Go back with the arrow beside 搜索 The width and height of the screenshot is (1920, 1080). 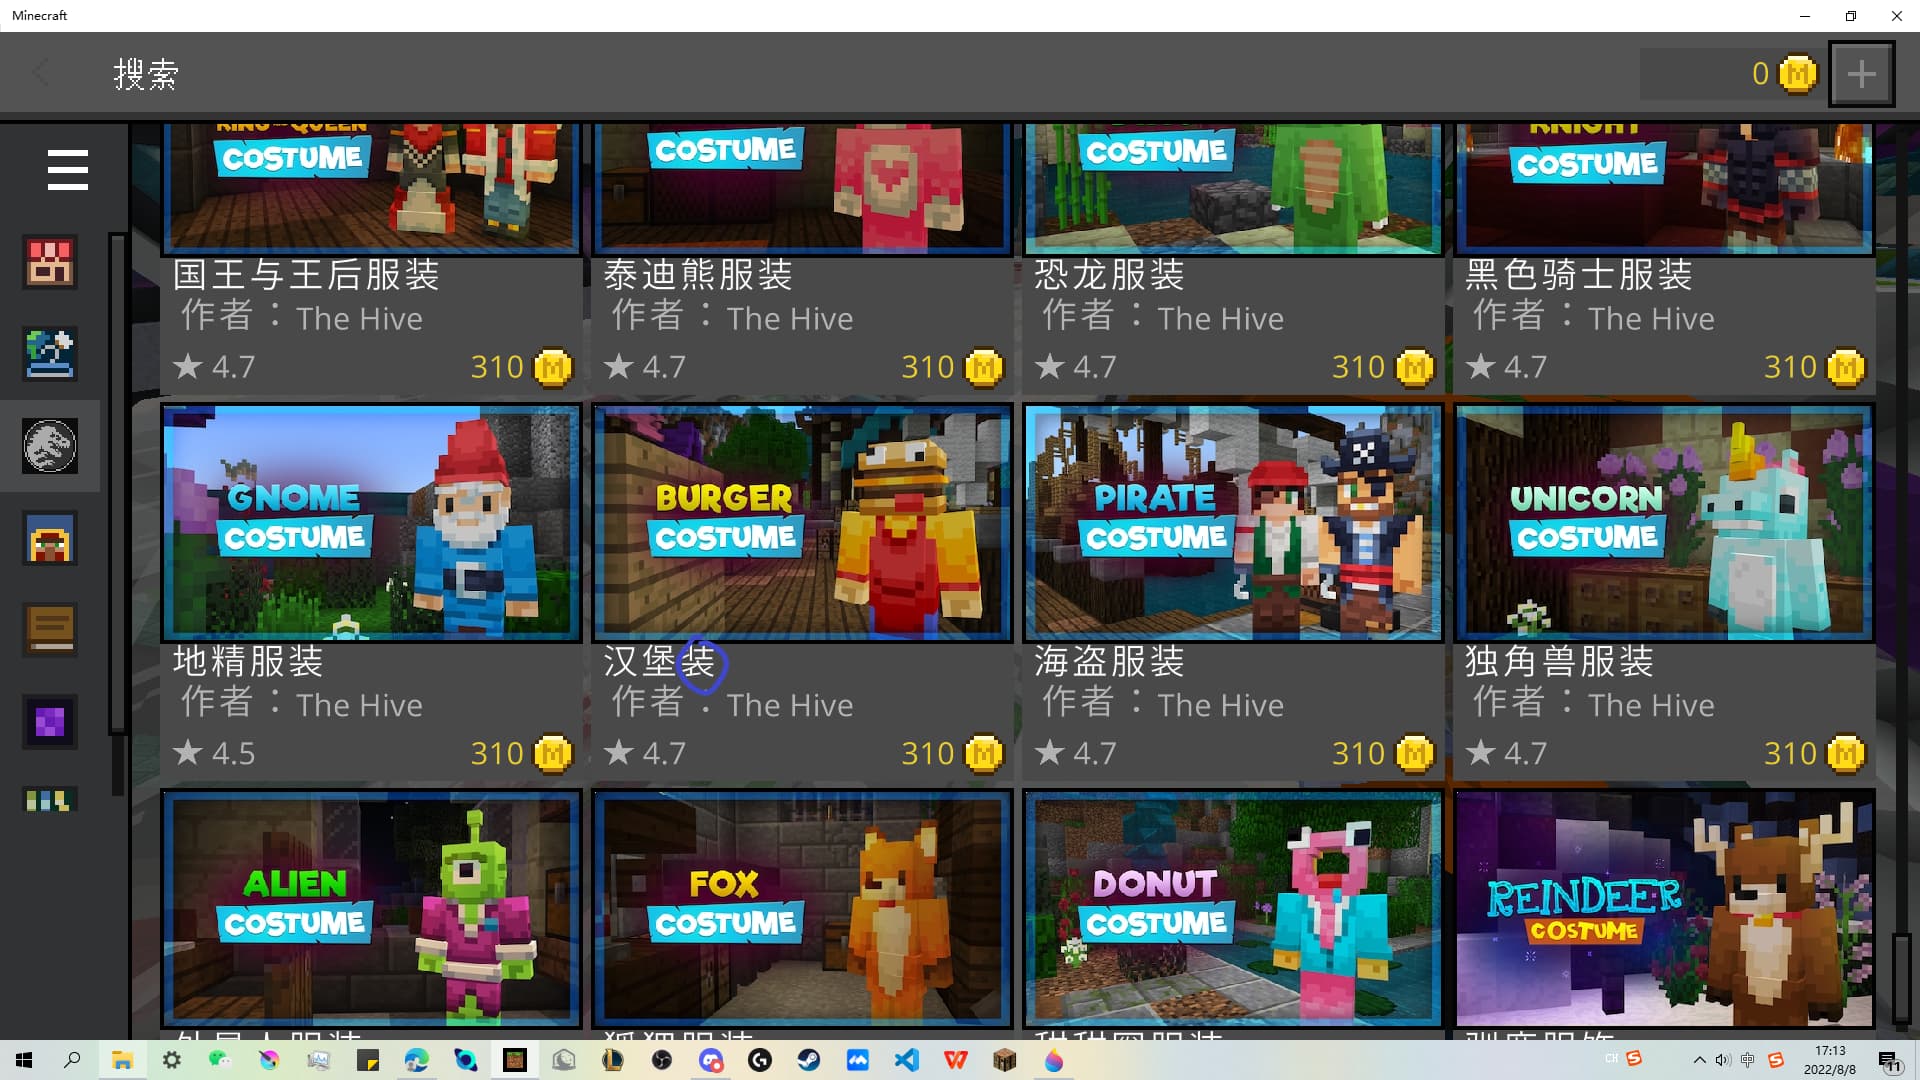41,73
